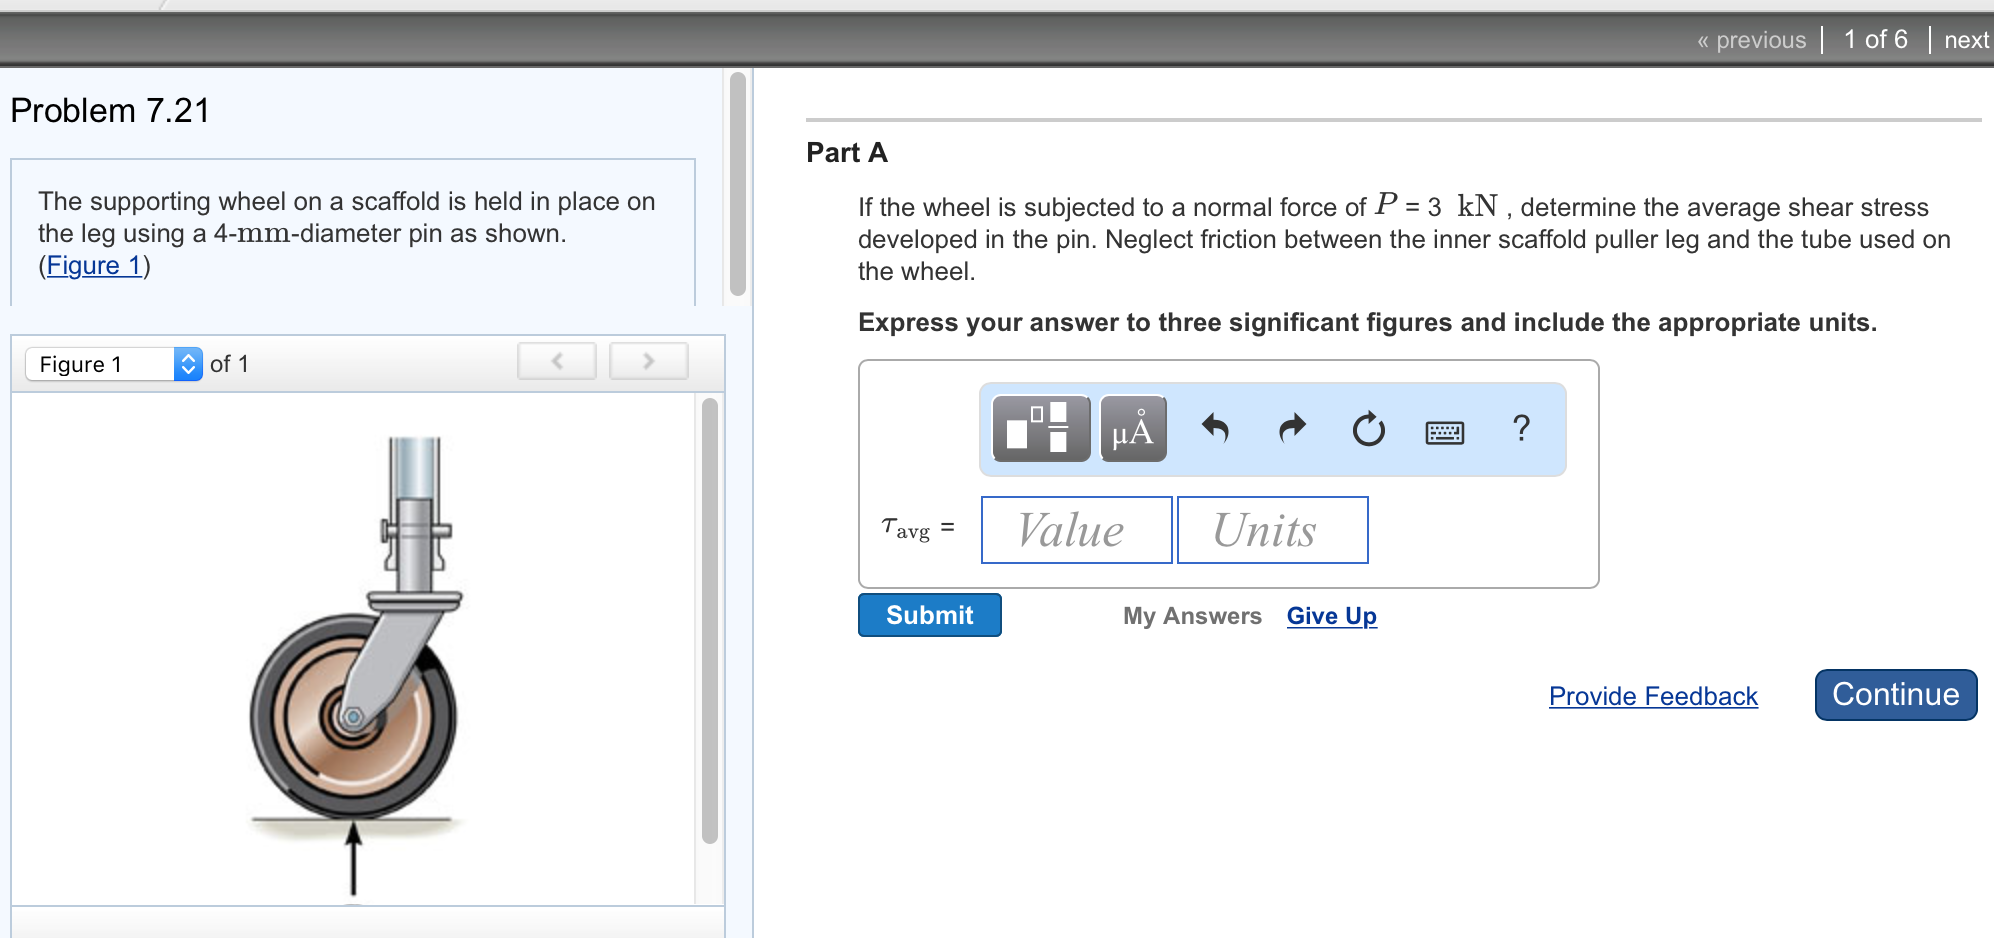Image resolution: width=1994 pixels, height=938 pixels.
Task: Go back using the previous figure arrow
Action: point(556,361)
